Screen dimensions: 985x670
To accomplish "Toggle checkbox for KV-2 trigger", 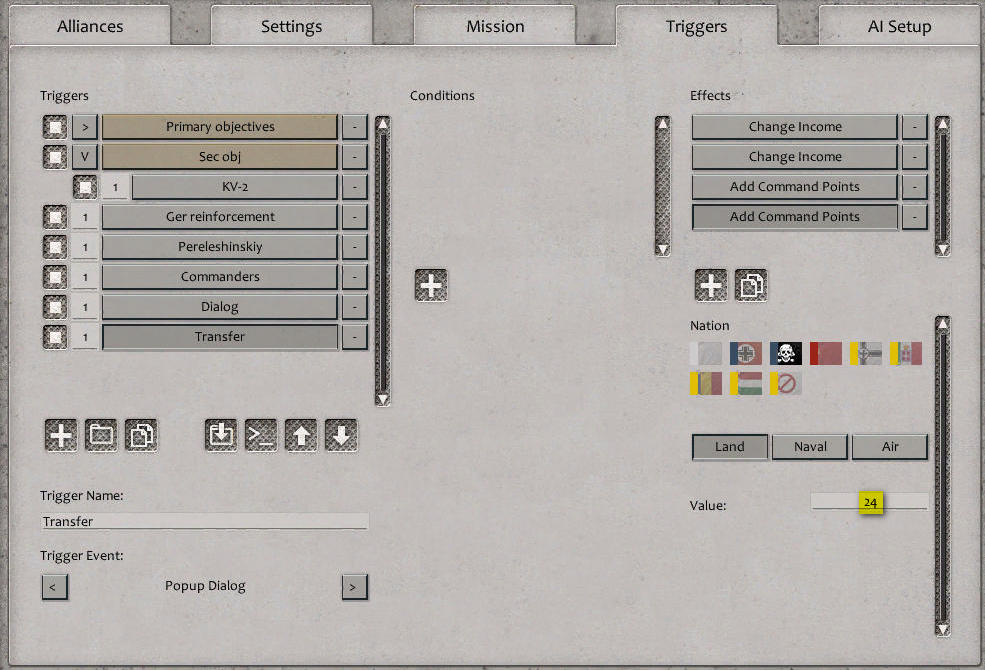I will pyautogui.click(x=85, y=187).
